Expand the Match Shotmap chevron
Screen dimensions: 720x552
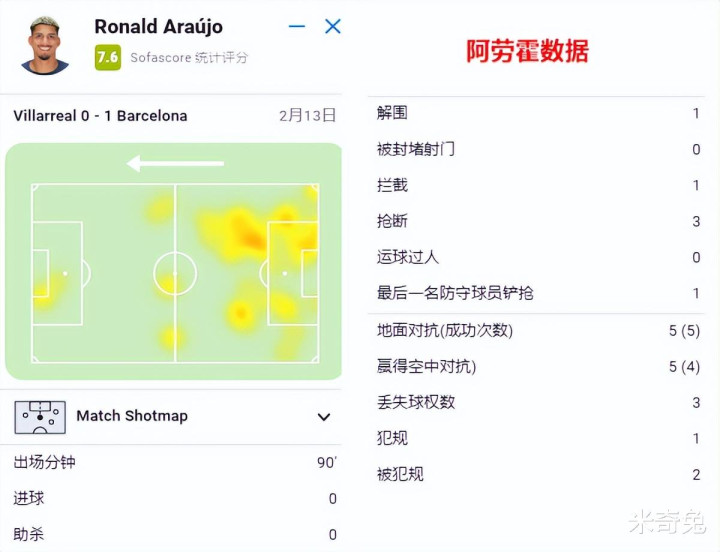[323, 417]
